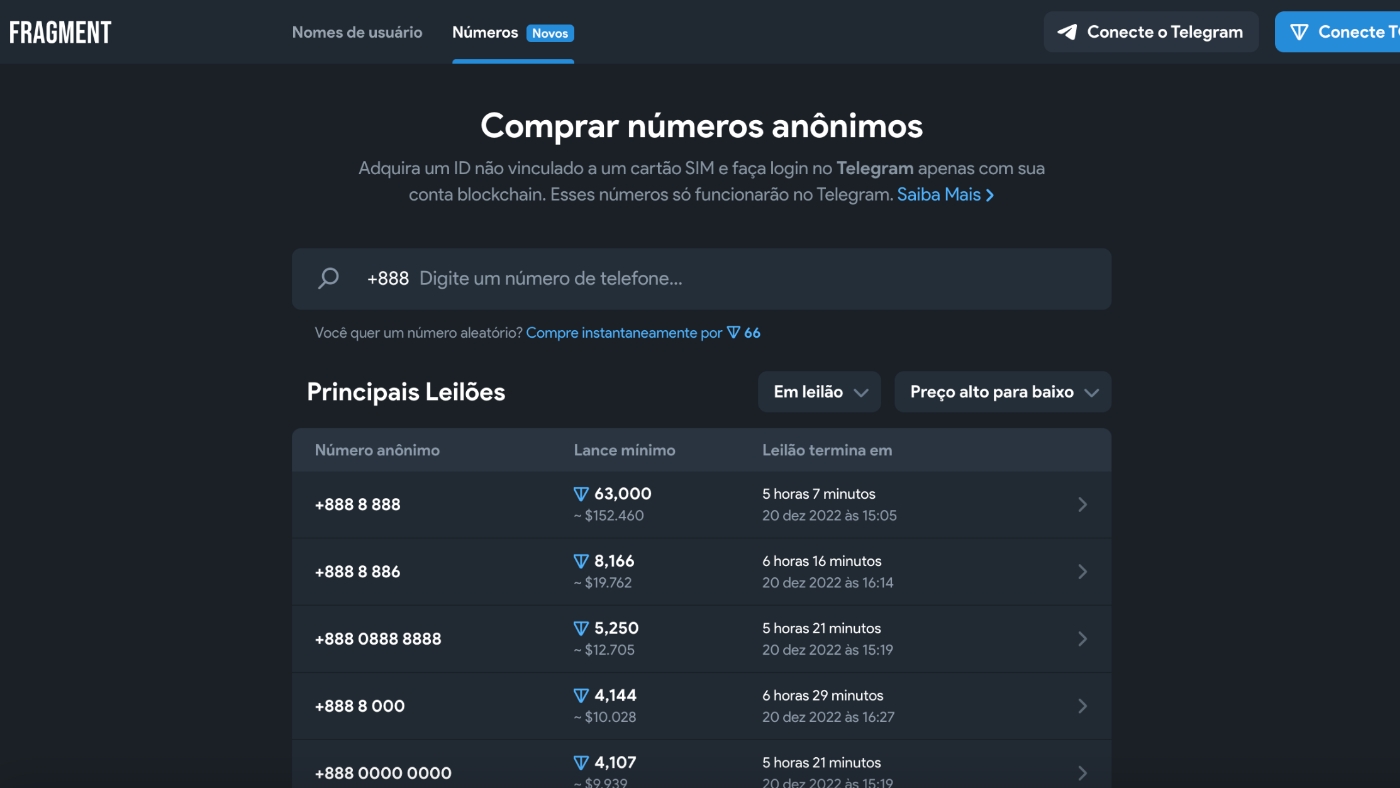
Task: Click the TON icon beside 4,107
Action: tap(581, 762)
